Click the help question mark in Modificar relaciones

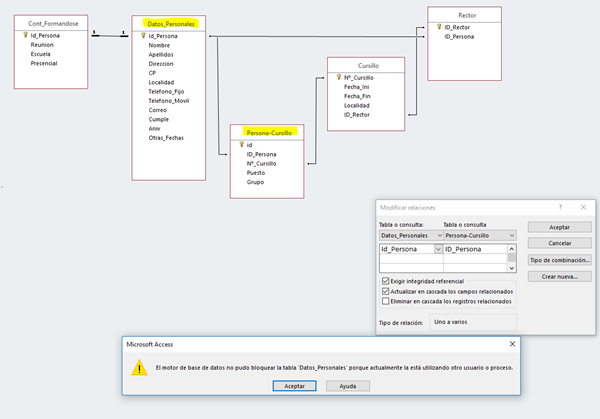pos(559,206)
